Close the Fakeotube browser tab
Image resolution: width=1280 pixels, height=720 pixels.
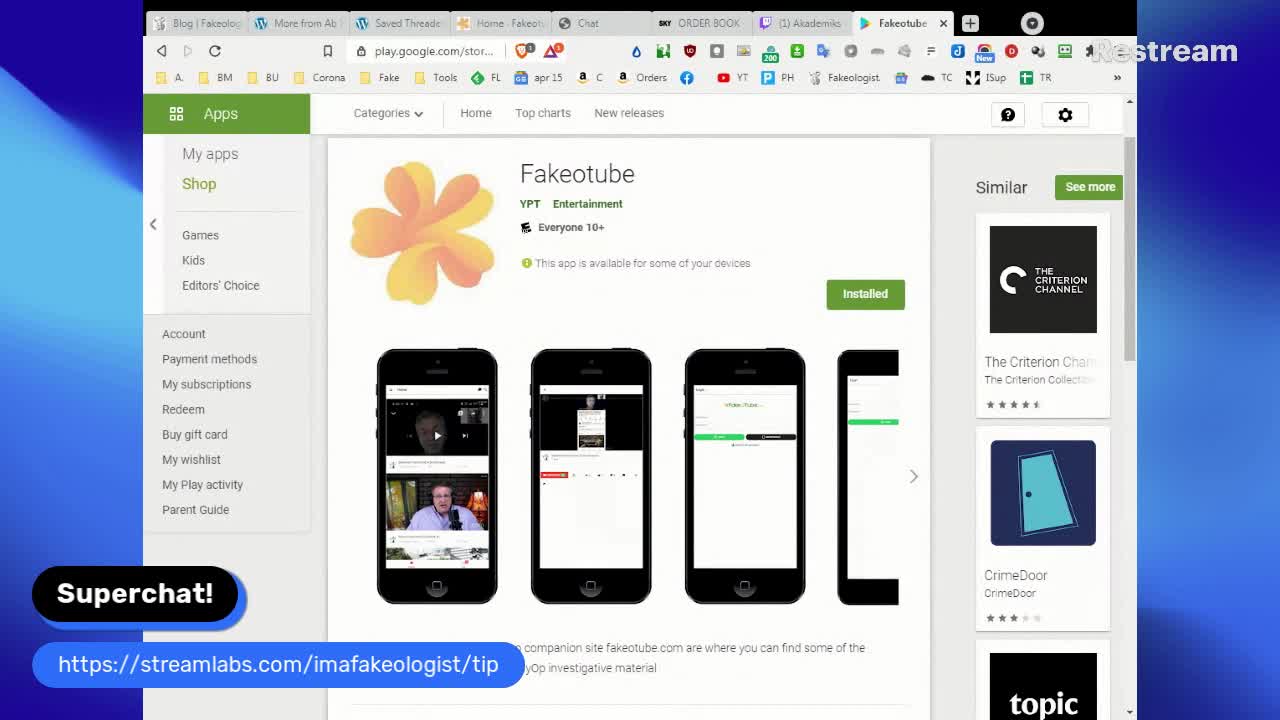tap(943, 23)
